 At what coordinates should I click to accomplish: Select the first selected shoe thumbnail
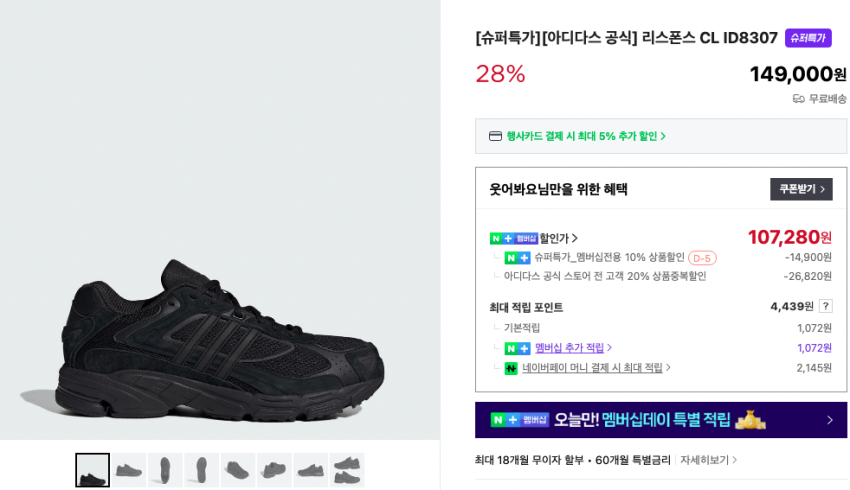[x=93, y=470]
